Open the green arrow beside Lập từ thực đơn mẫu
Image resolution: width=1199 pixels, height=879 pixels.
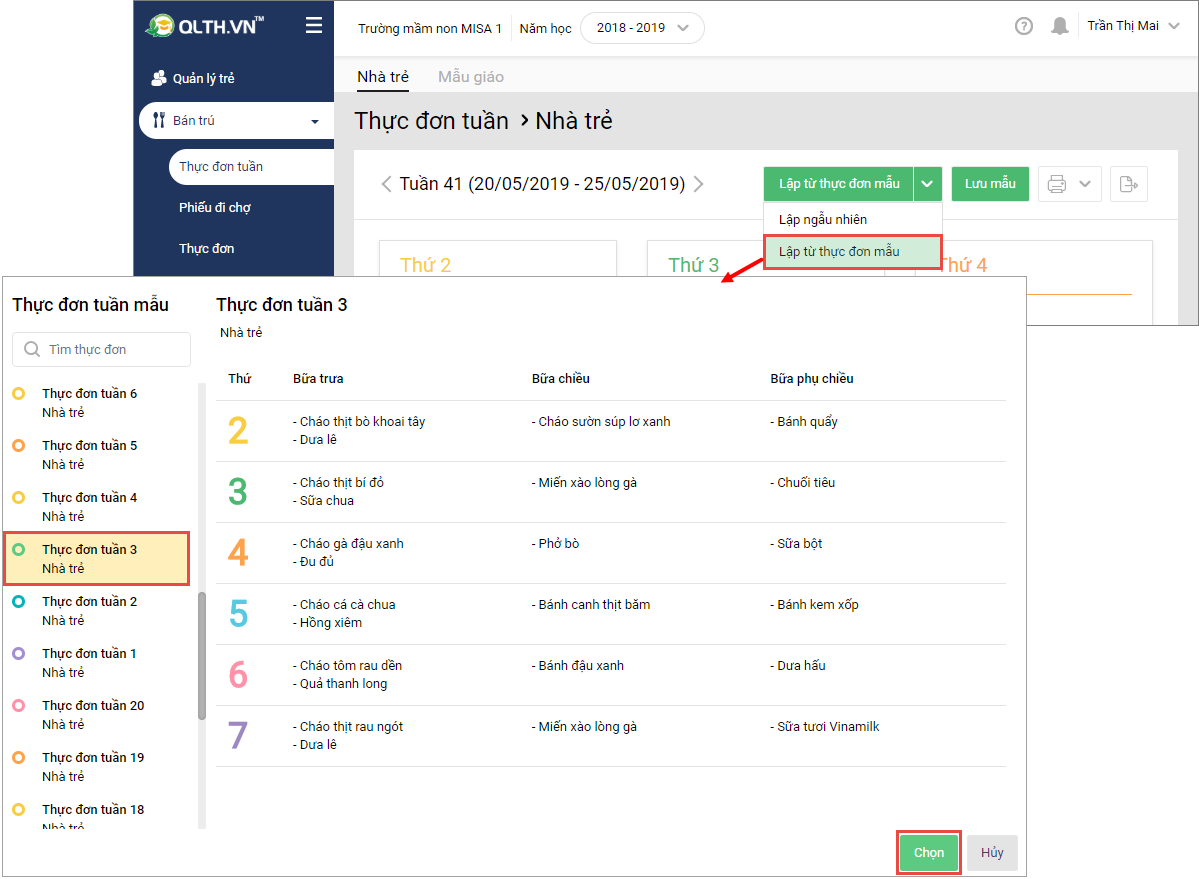928,184
